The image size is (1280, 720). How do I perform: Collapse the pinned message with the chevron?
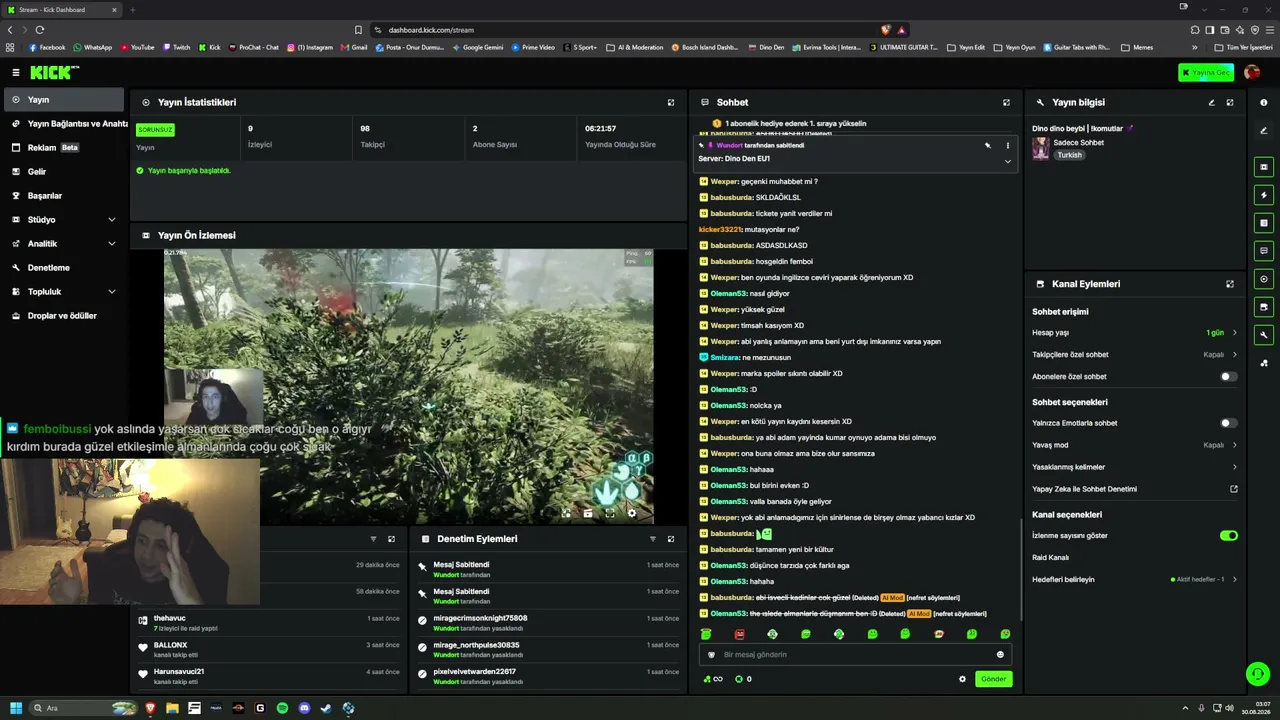pos(1007,161)
